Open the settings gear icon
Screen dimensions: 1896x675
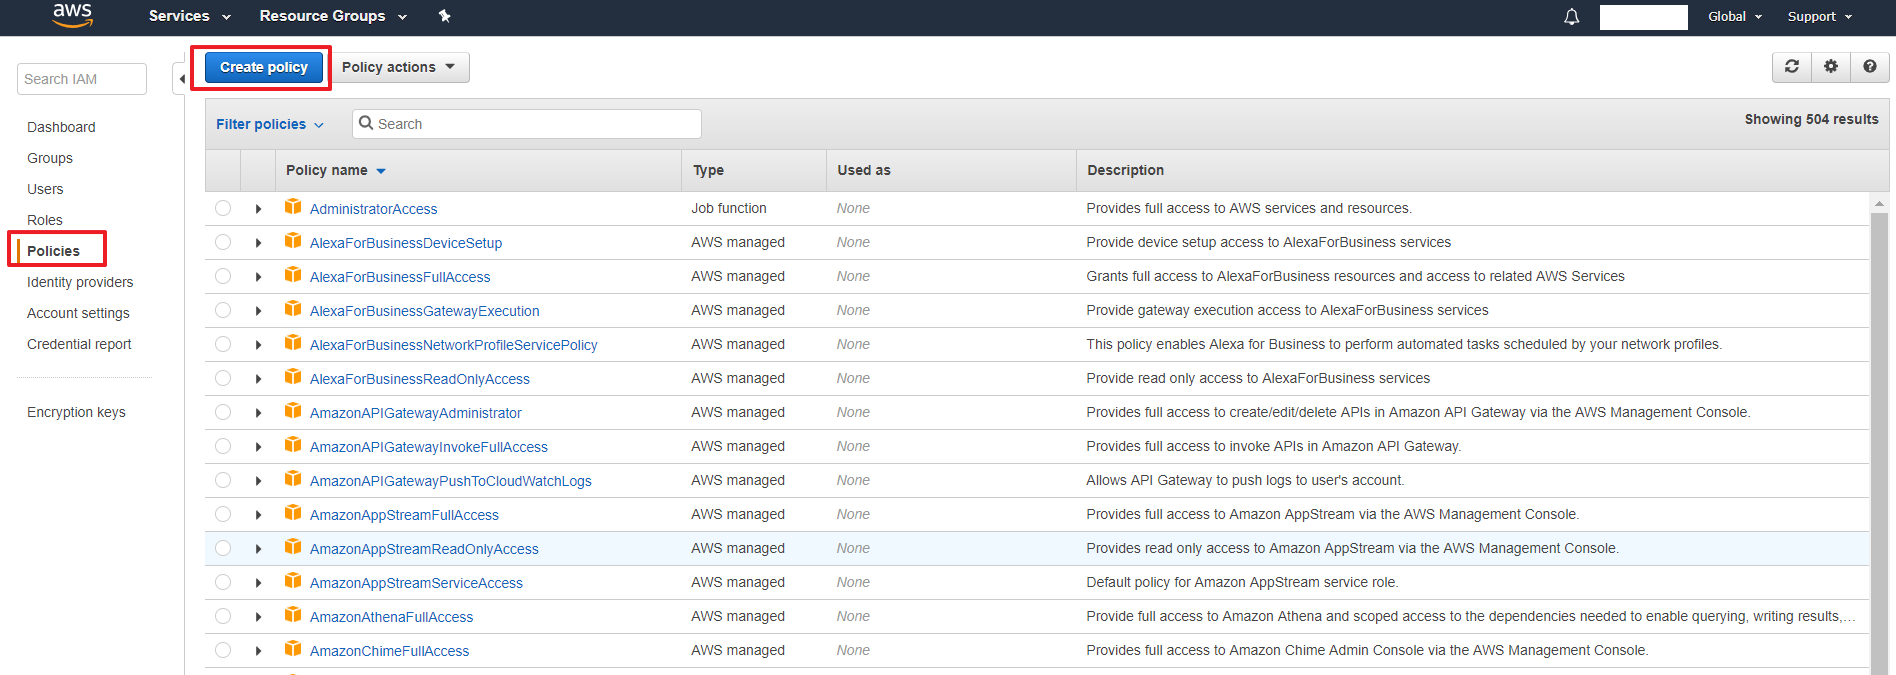tap(1830, 67)
